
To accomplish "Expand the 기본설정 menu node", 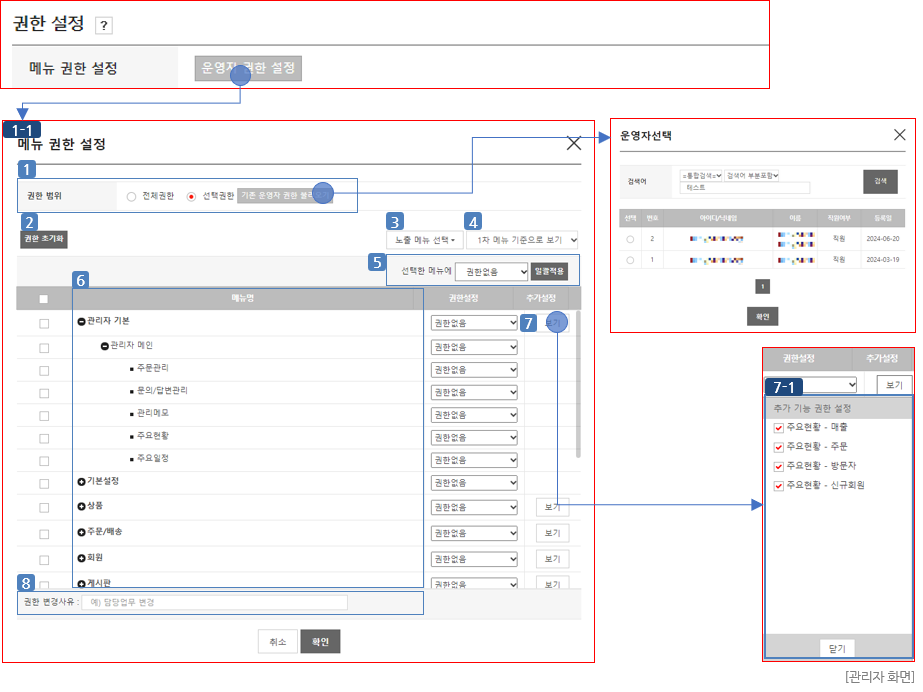I will [82, 481].
